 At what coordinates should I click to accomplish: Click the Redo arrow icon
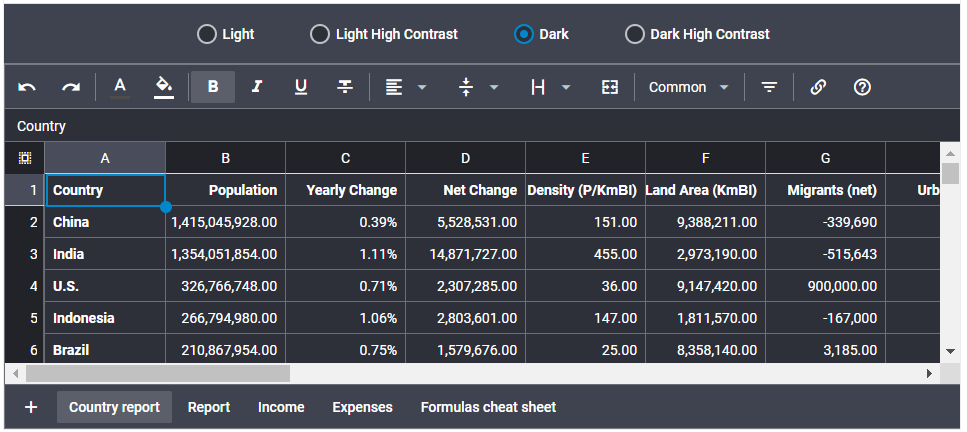(x=71, y=87)
